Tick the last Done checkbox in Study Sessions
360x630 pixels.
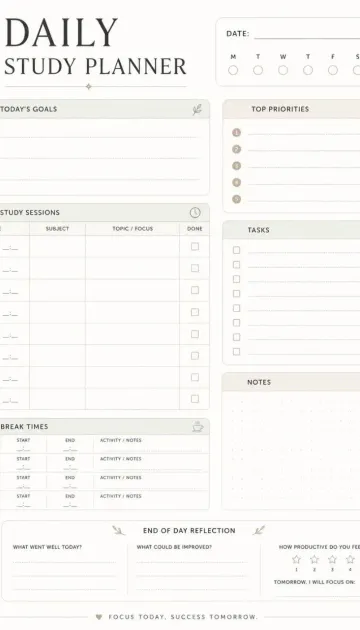[x=195, y=399]
